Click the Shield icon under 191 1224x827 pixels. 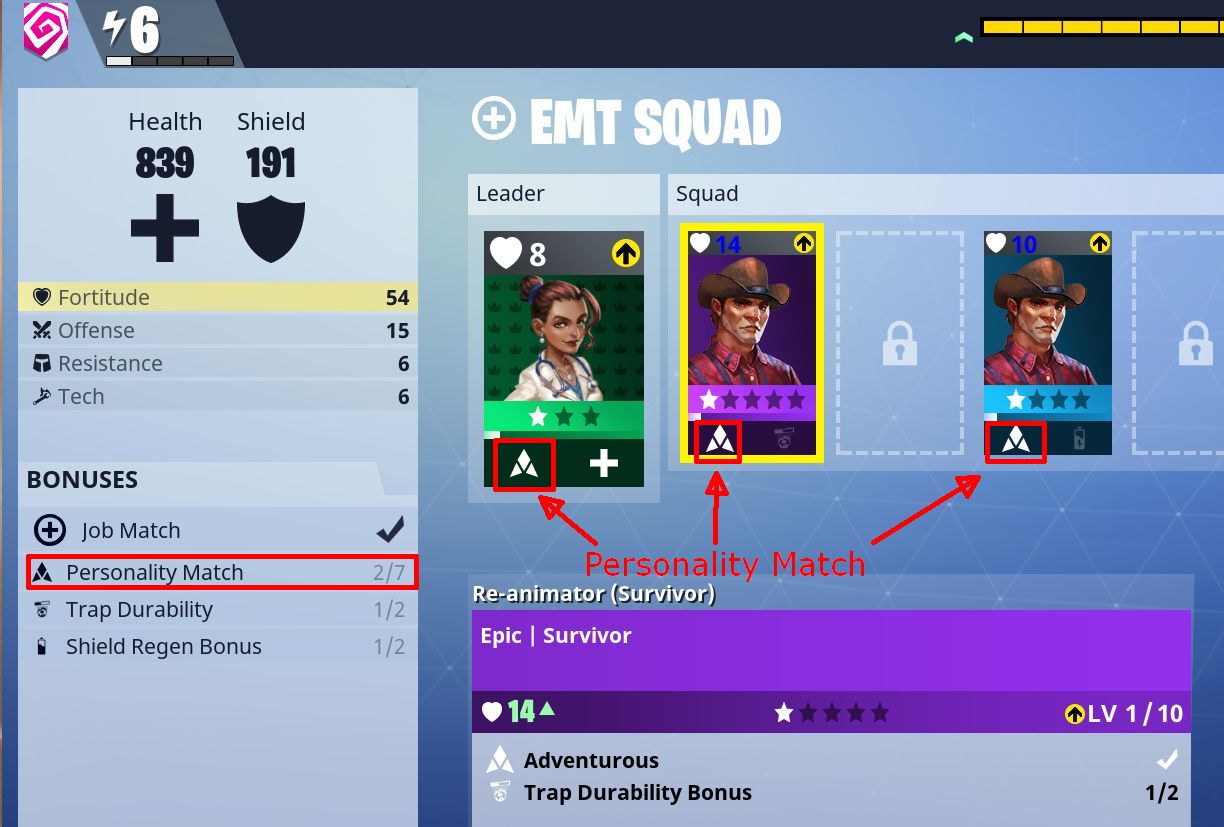[271, 229]
